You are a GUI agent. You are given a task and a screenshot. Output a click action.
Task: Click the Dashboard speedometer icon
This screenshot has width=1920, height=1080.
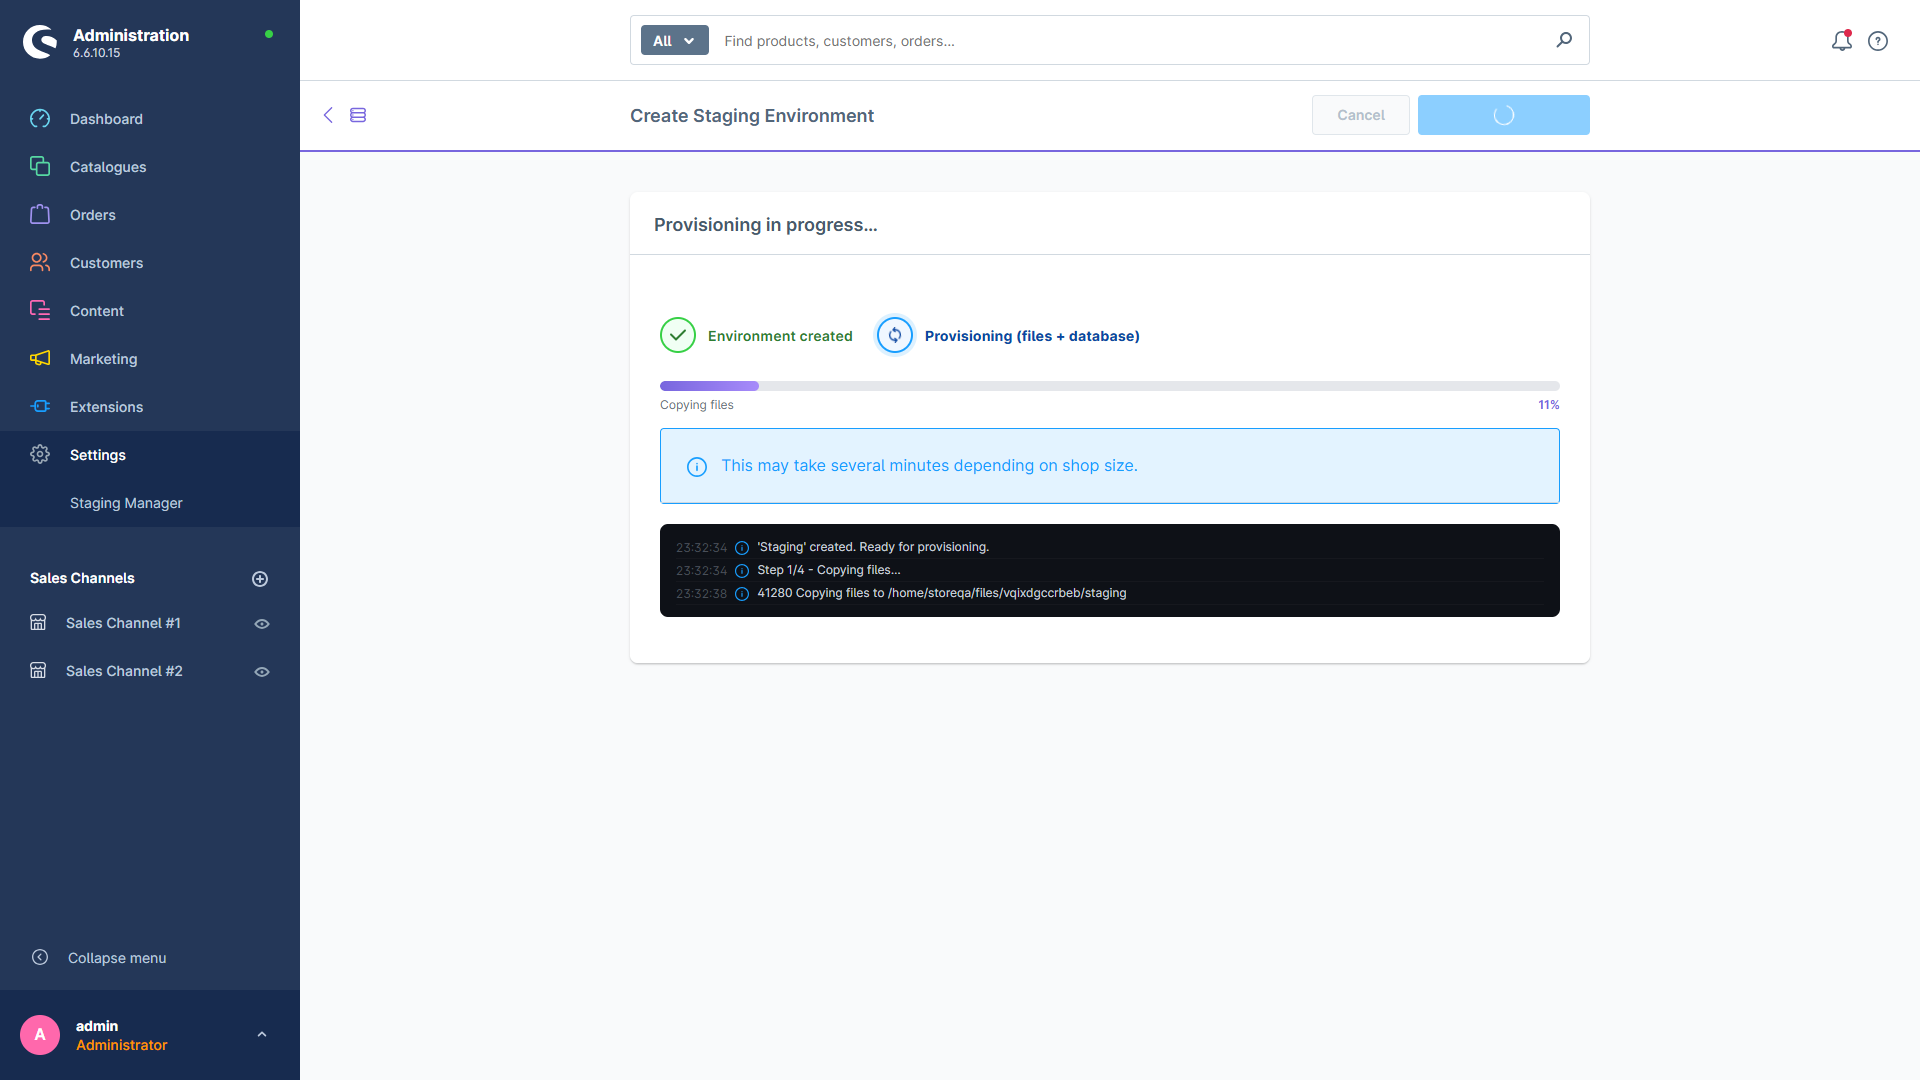pyautogui.click(x=40, y=119)
